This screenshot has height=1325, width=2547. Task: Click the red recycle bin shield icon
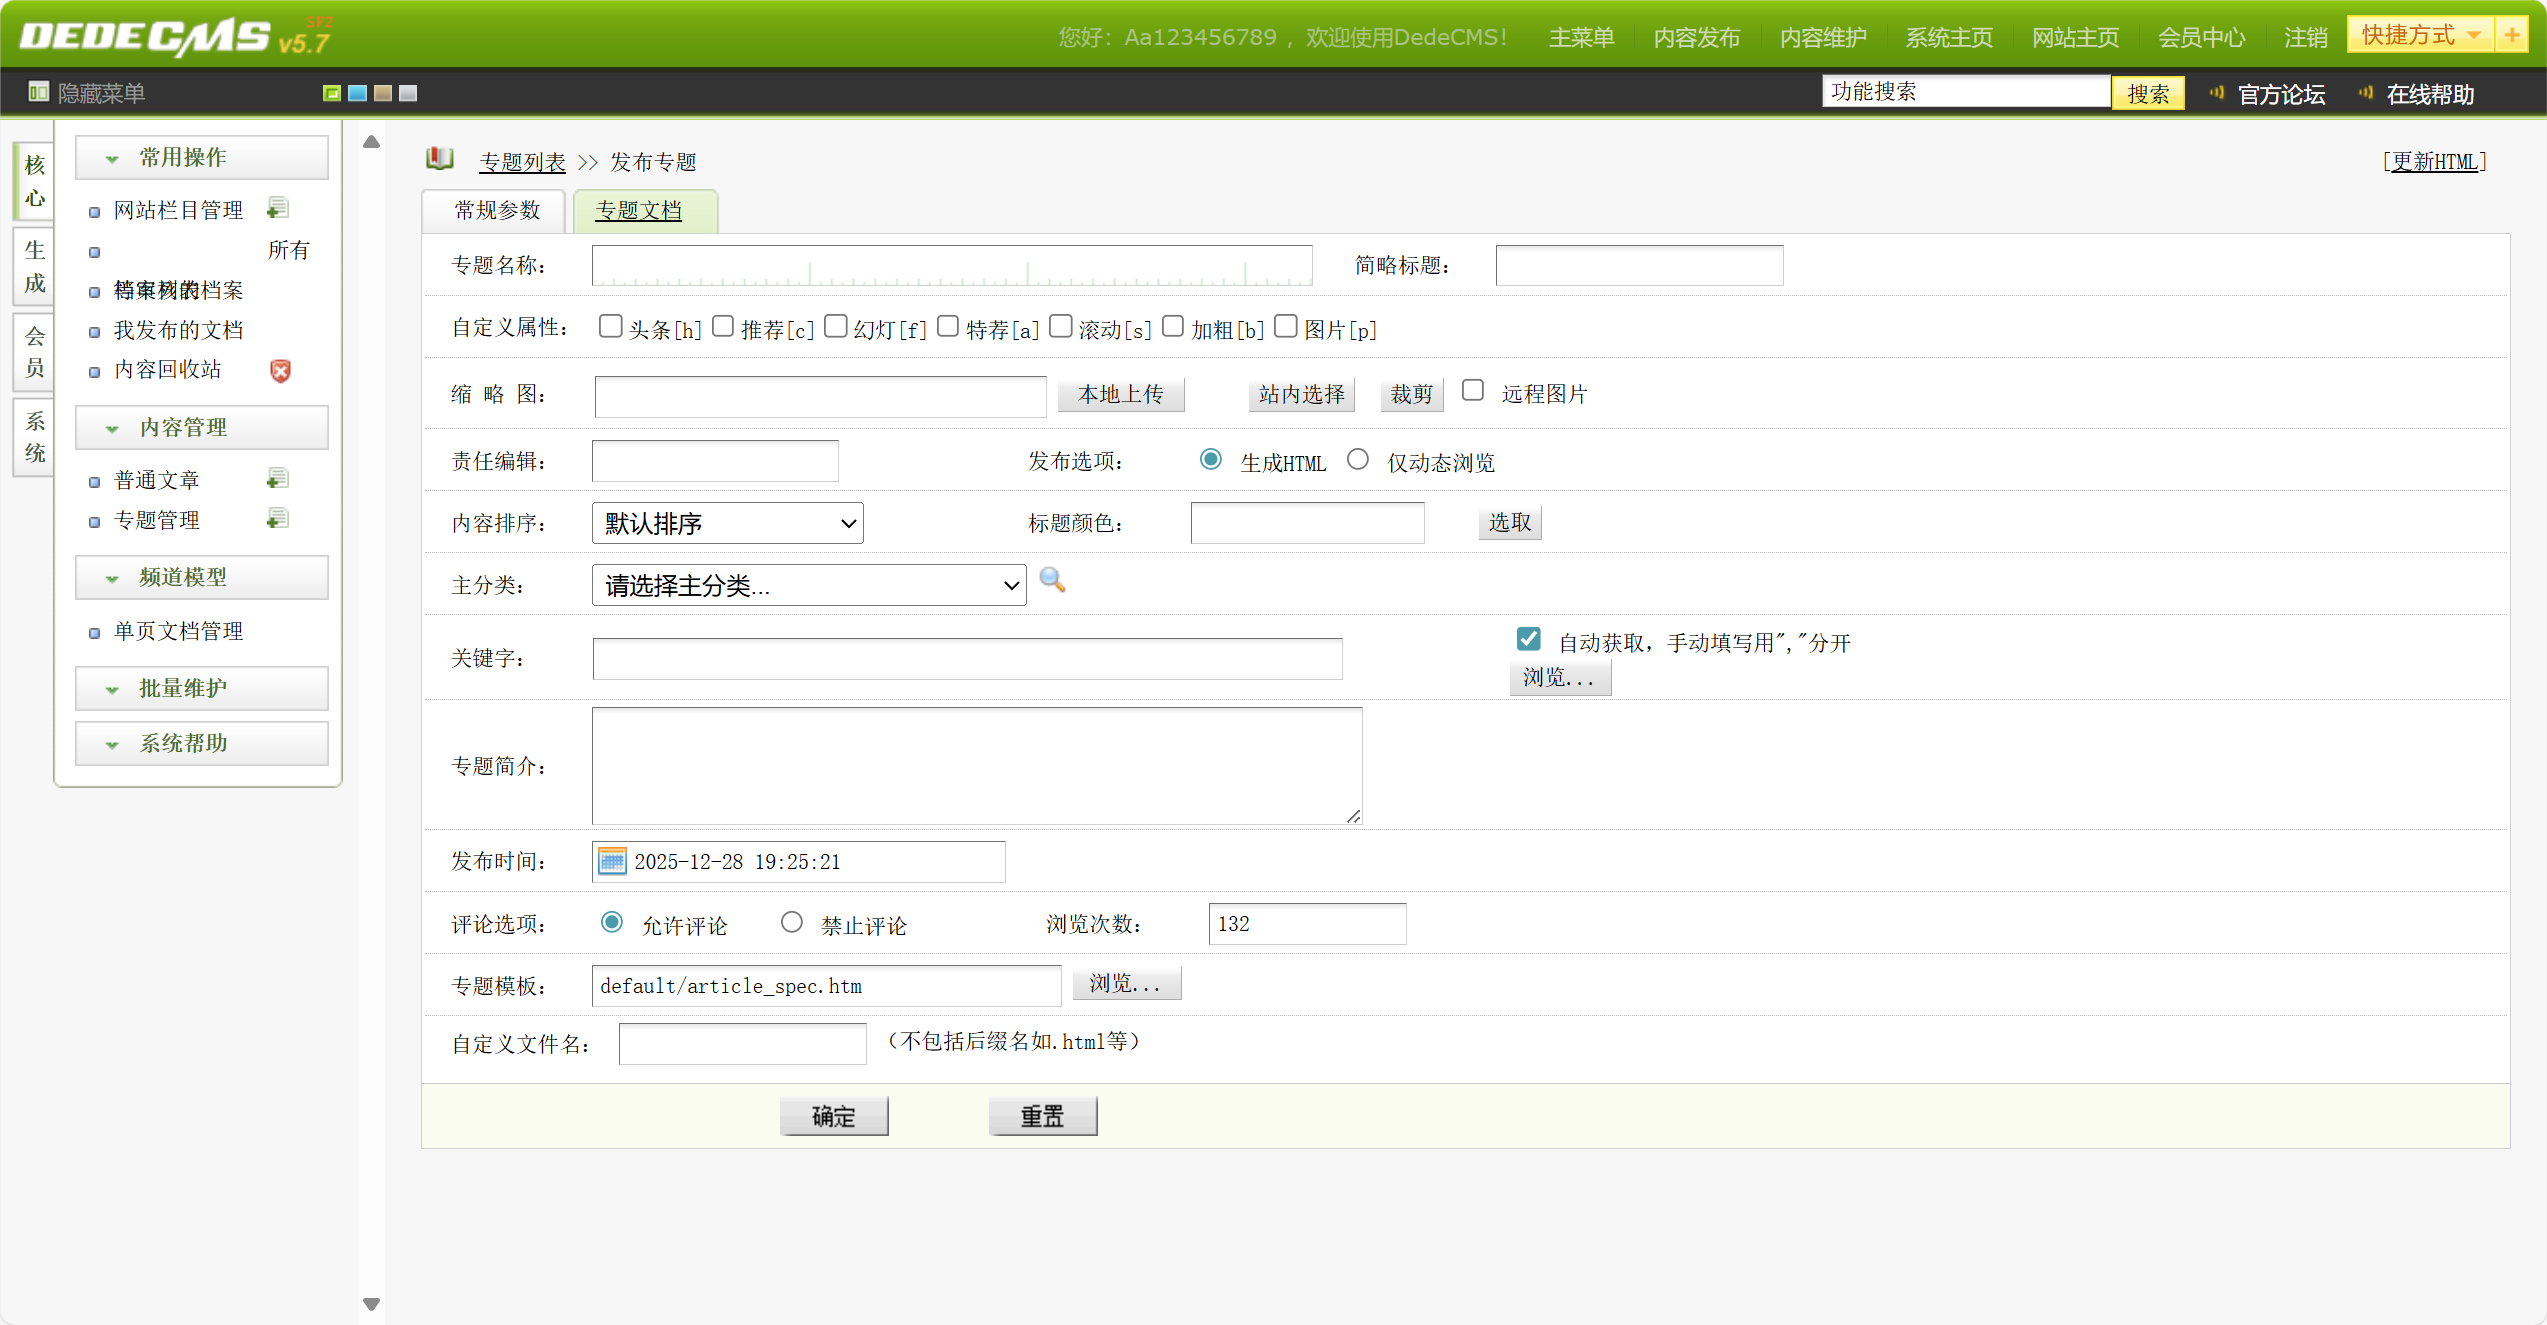point(281,371)
